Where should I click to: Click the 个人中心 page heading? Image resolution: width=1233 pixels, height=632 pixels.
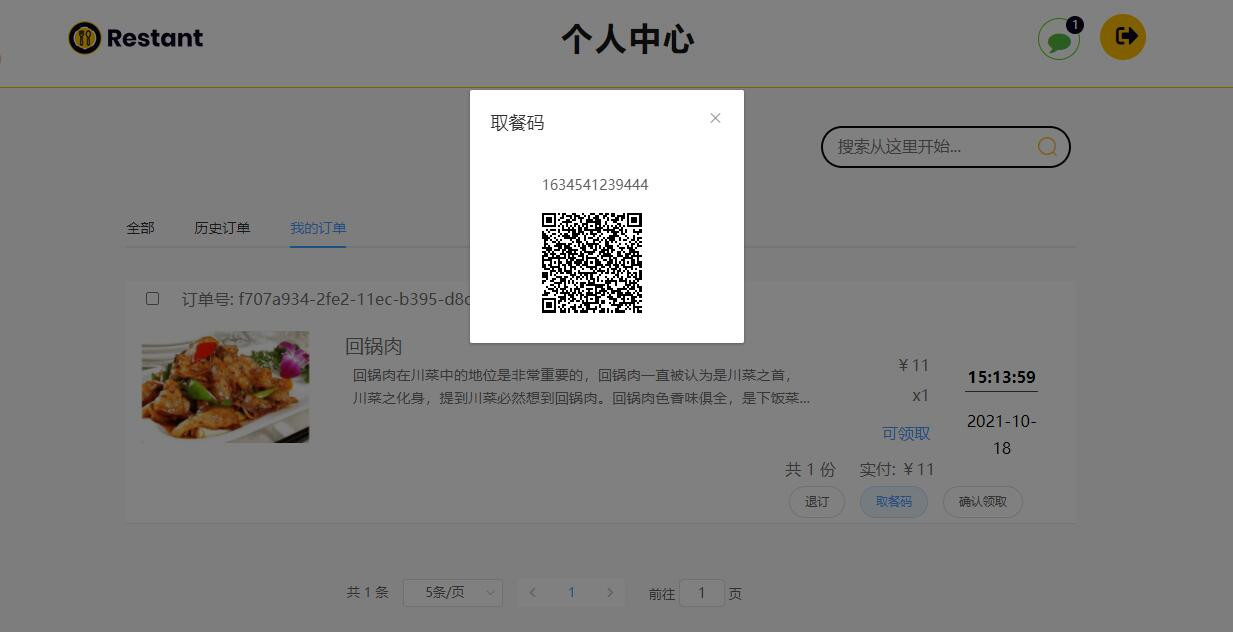[627, 40]
